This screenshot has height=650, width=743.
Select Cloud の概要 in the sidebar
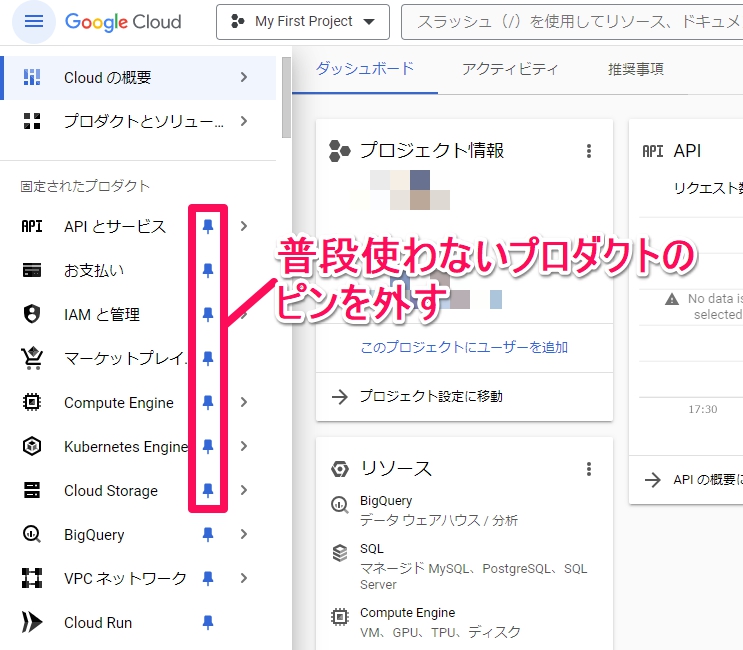coord(138,78)
